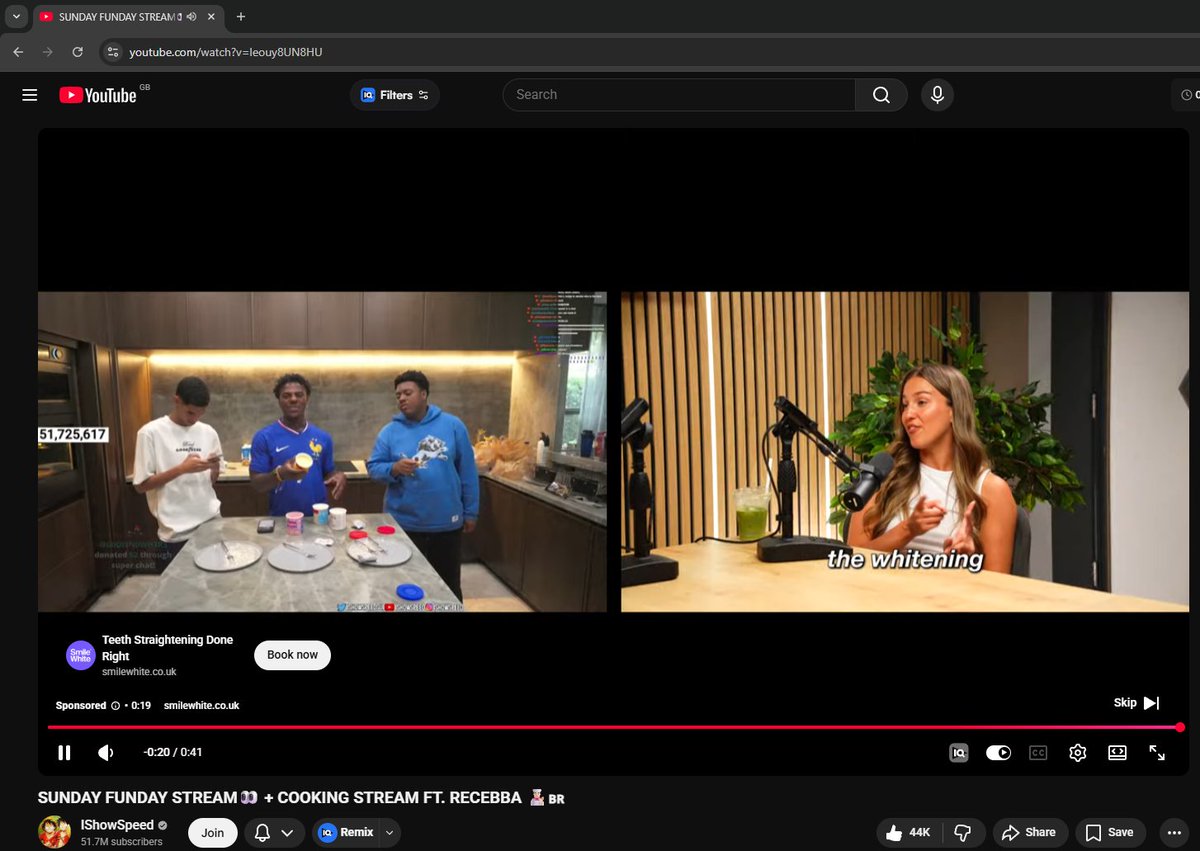Viewport: 1200px width, 851px height.
Task: Close the SUNDAY FUNDAY STREAM tab
Action: click(x=211, y=17)
